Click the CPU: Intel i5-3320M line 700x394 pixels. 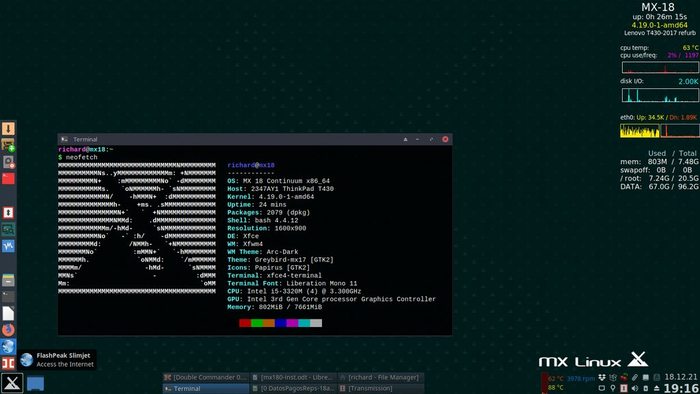pyautogui.click(x=294, y=291)
